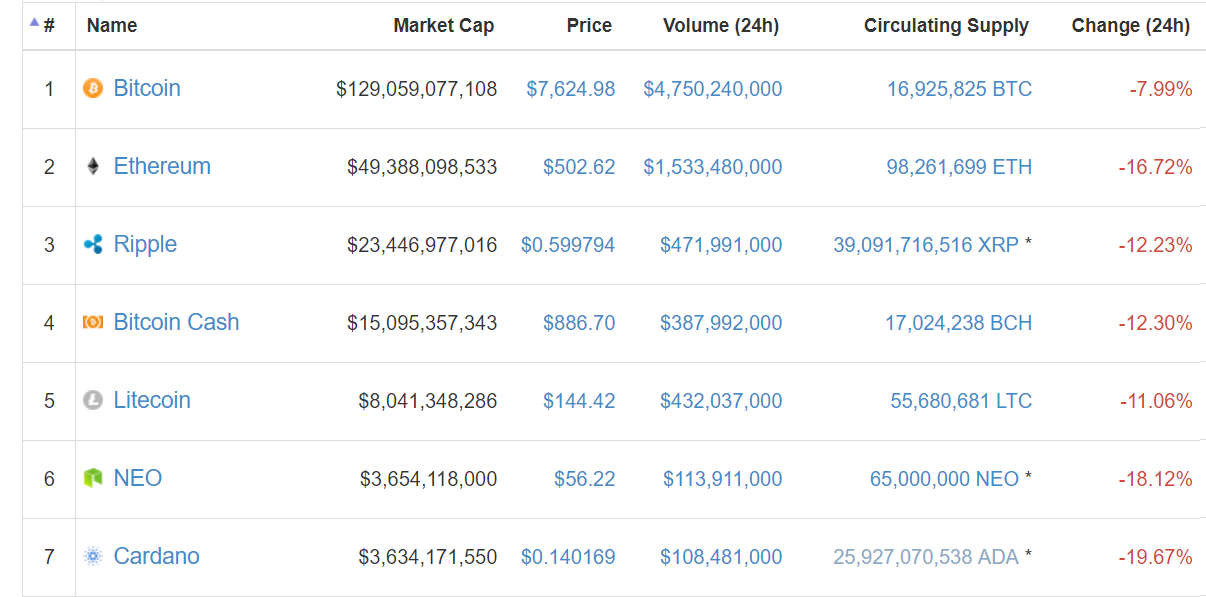This screenshot has height=597, width=1206.
Task: Click the Ethereum diamond logo icon
Action: coord(93,166)
